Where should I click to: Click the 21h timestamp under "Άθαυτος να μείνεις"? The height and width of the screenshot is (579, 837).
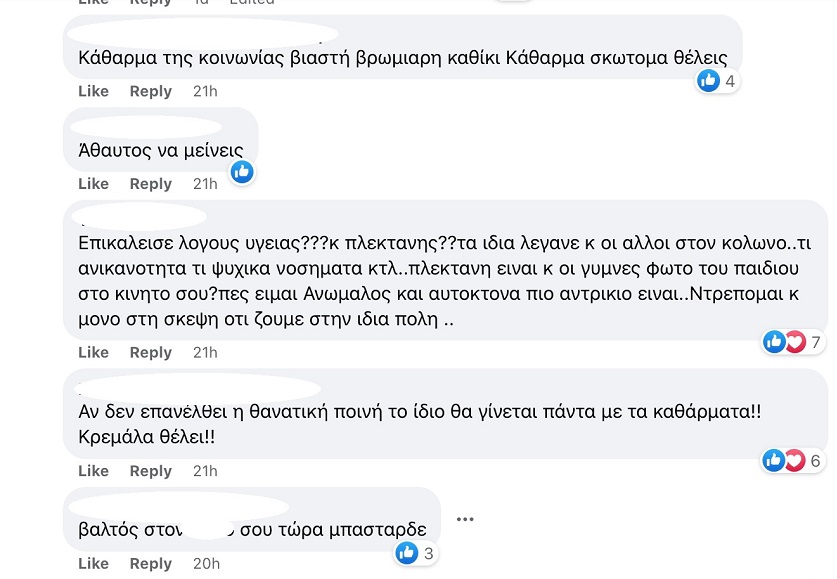pos(205,184)
